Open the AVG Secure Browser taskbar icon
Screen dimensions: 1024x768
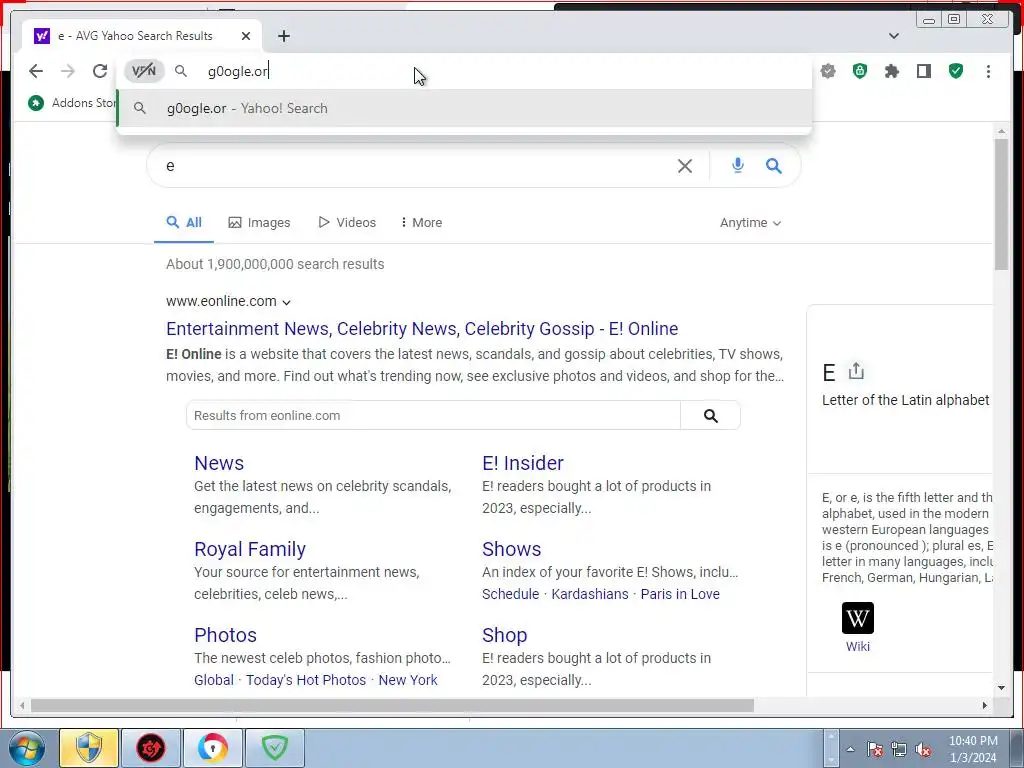point(213,748)
